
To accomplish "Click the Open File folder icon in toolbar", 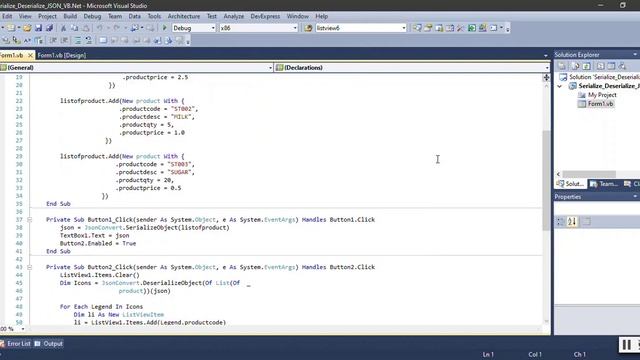I will [27, 28].
